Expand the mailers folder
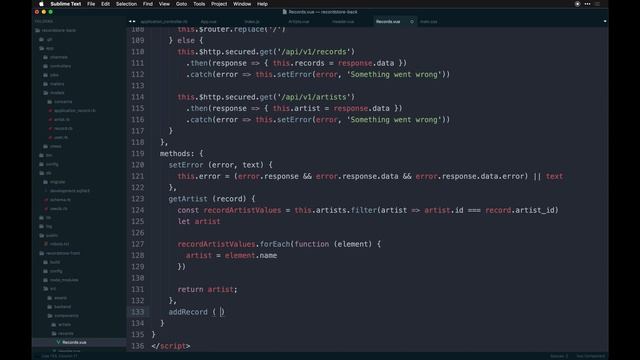 click(x=54, y=84)
